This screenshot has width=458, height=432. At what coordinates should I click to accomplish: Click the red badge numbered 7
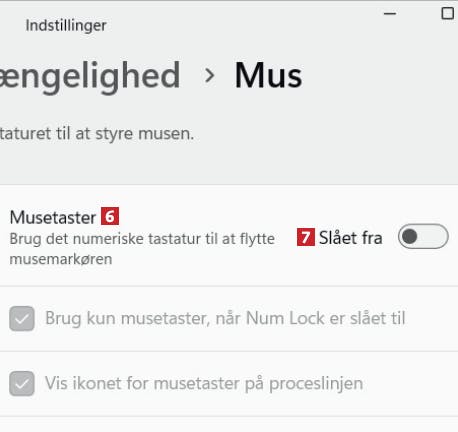306,237
